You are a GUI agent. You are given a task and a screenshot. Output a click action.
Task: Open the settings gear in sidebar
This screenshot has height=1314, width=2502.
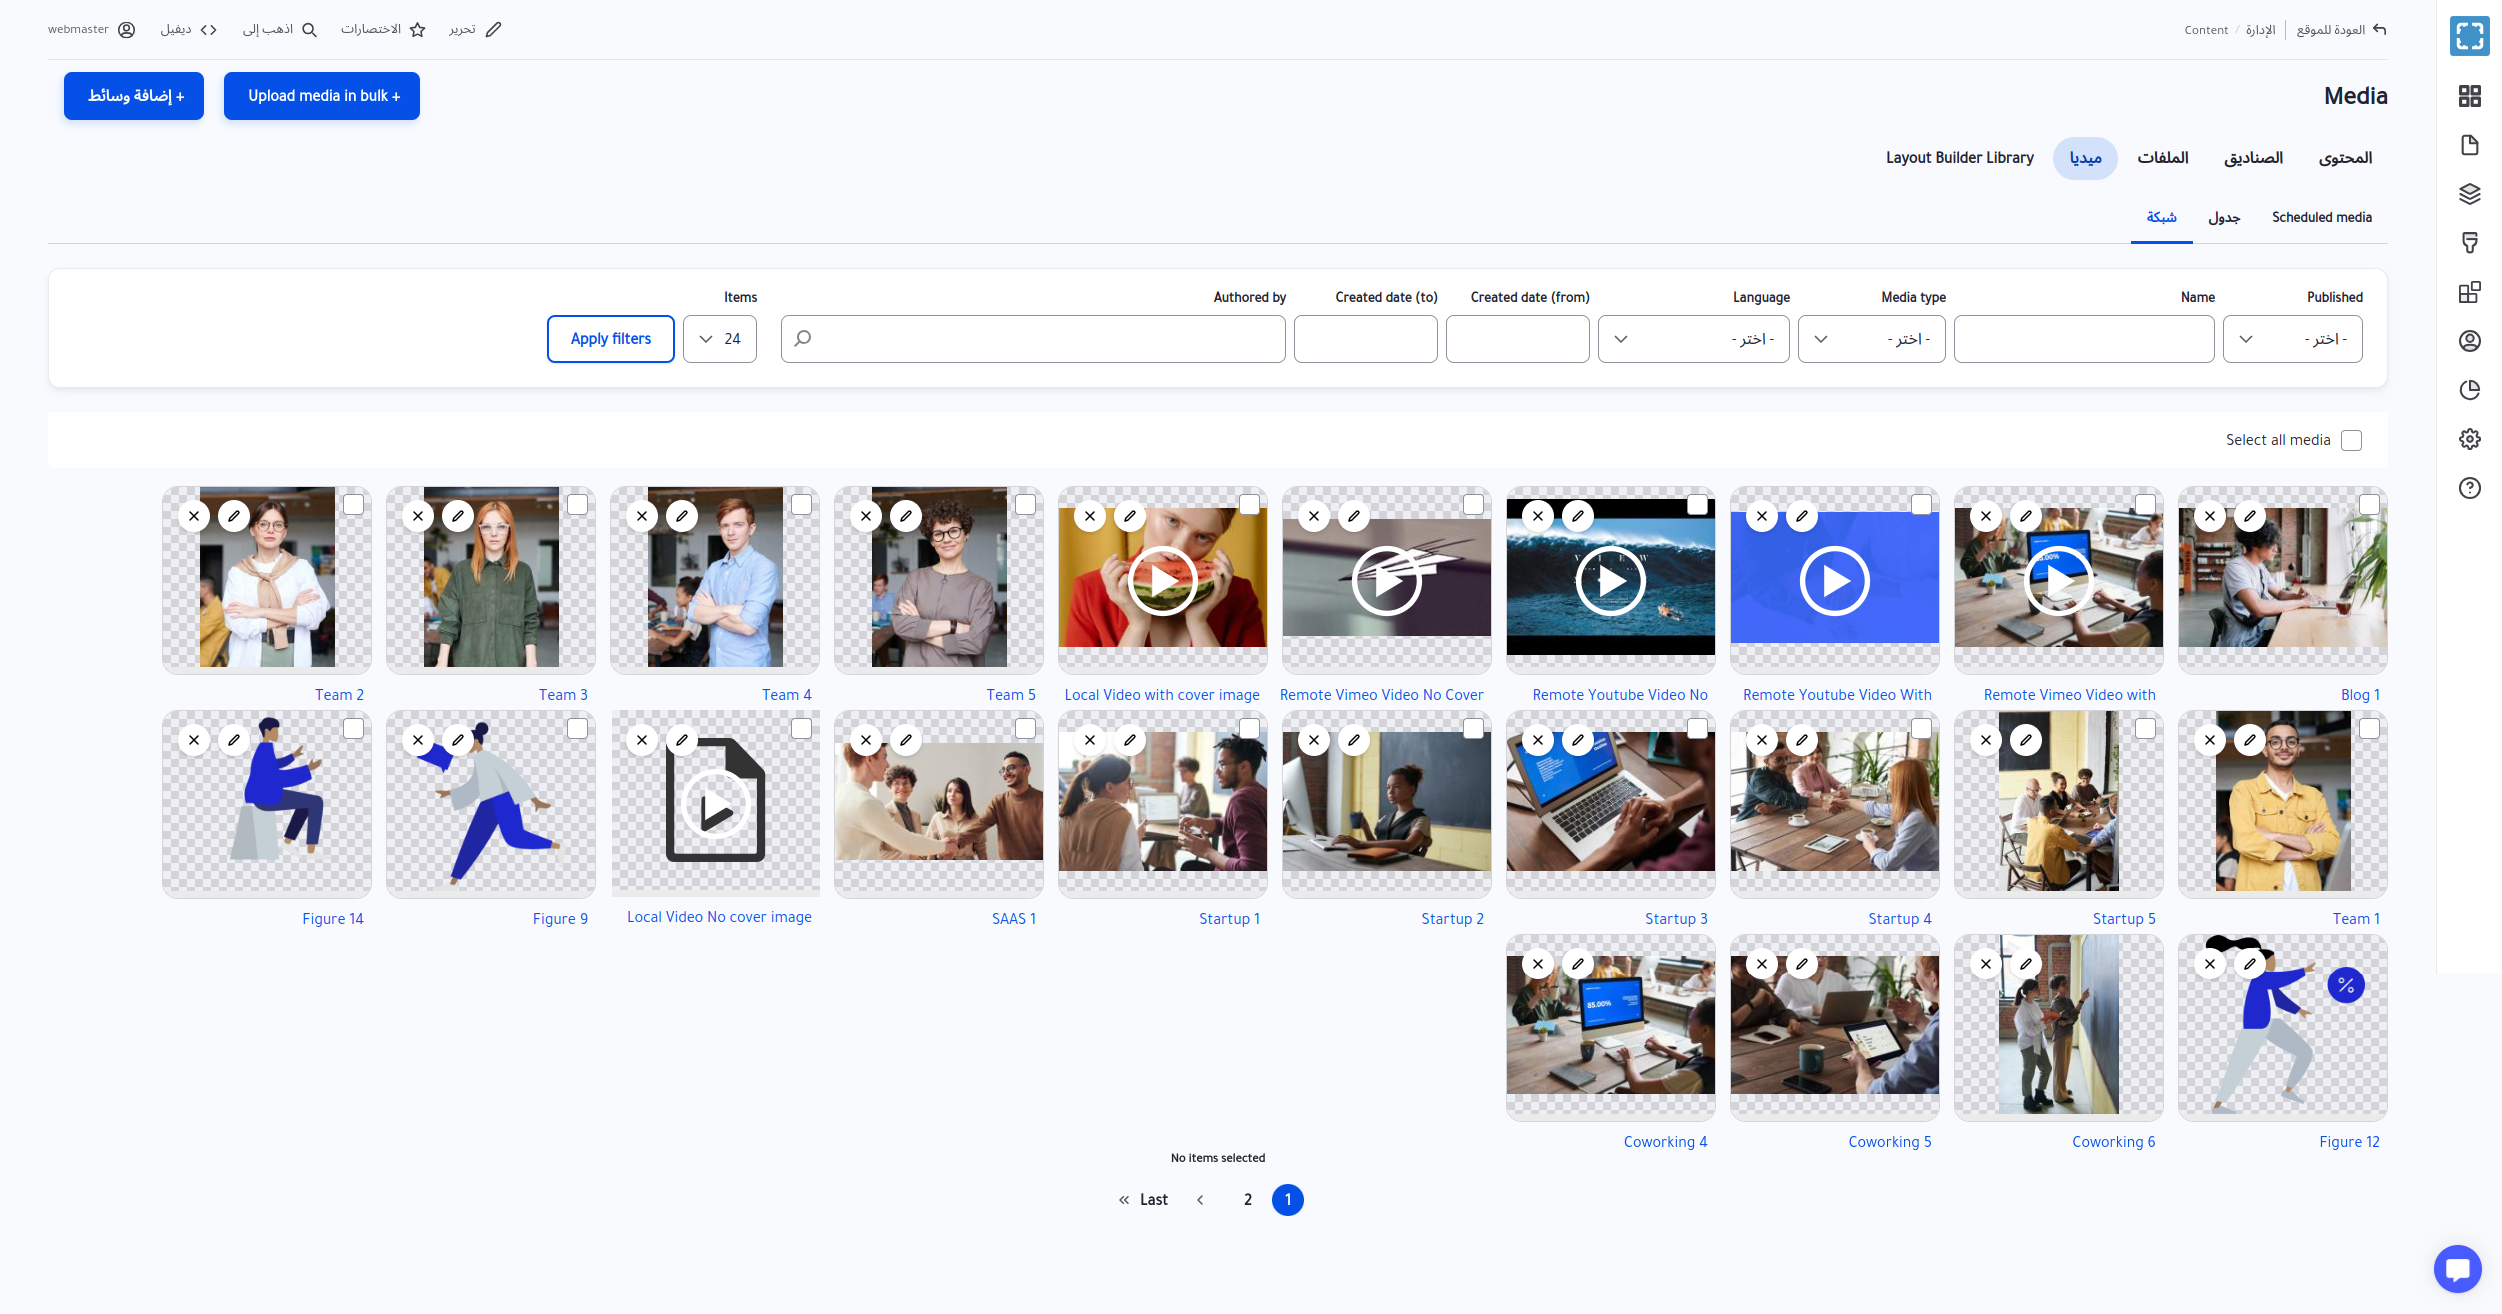tap(2469, 439)
